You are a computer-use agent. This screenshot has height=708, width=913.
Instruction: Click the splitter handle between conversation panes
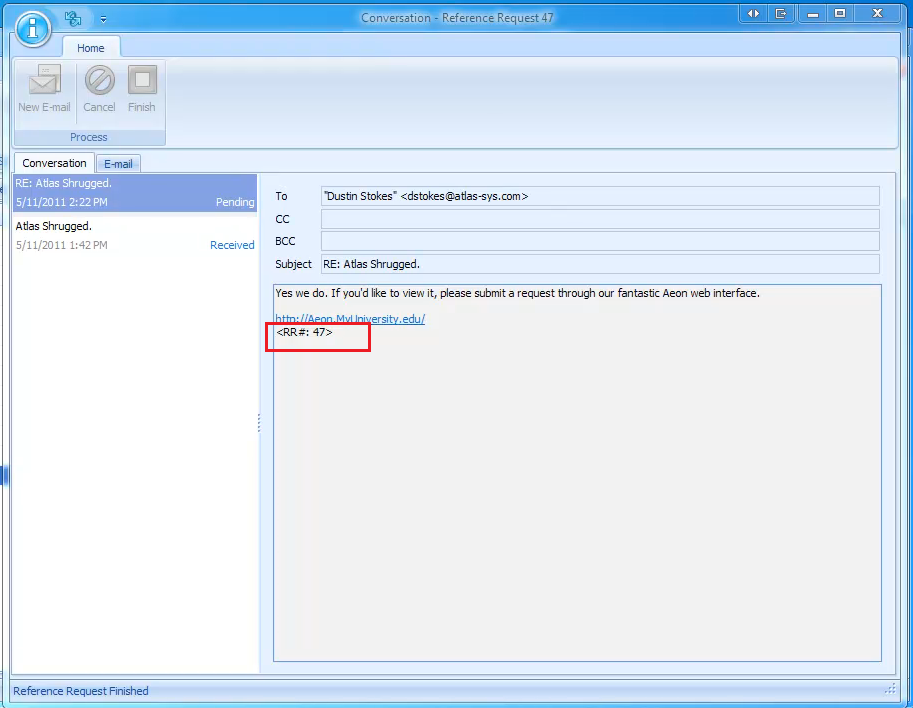(259, 423)
